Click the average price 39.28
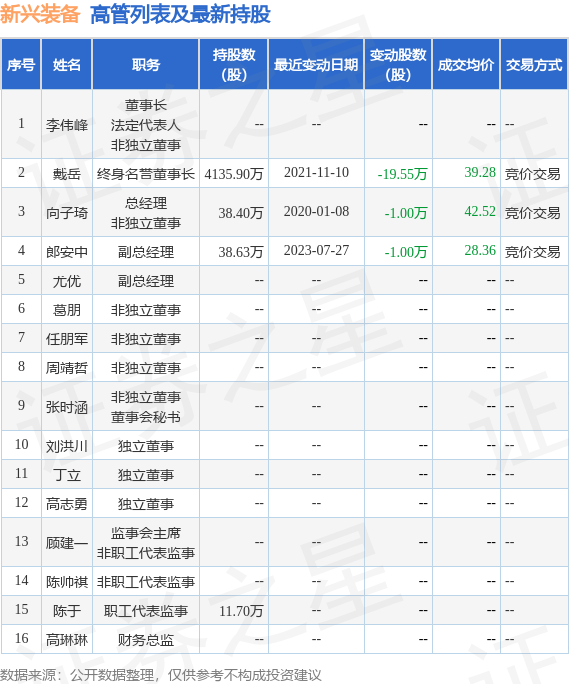Image resolution: width=569 pixels, height=684 pixels. (480, 172)
